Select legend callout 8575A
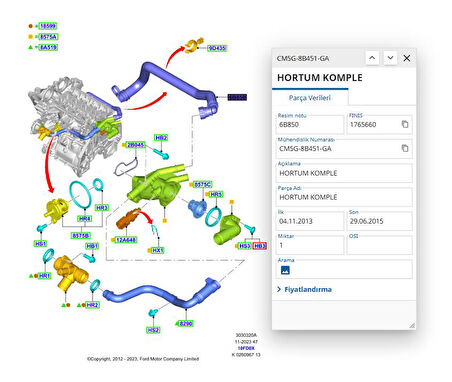 [49, 37]
